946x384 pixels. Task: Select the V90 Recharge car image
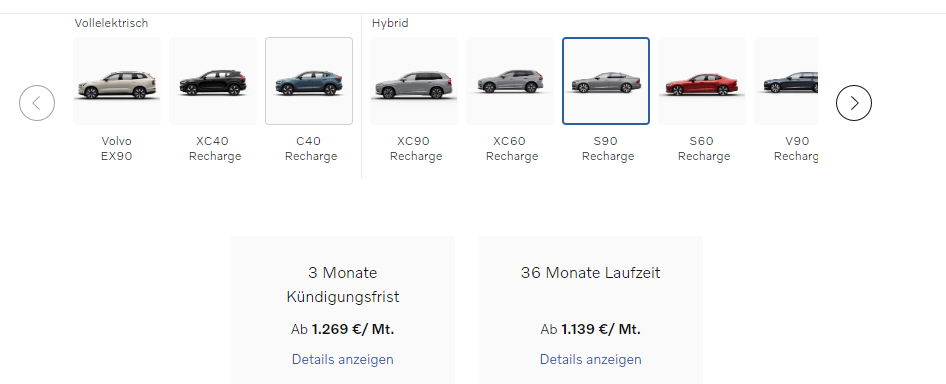tap(786, 81)
